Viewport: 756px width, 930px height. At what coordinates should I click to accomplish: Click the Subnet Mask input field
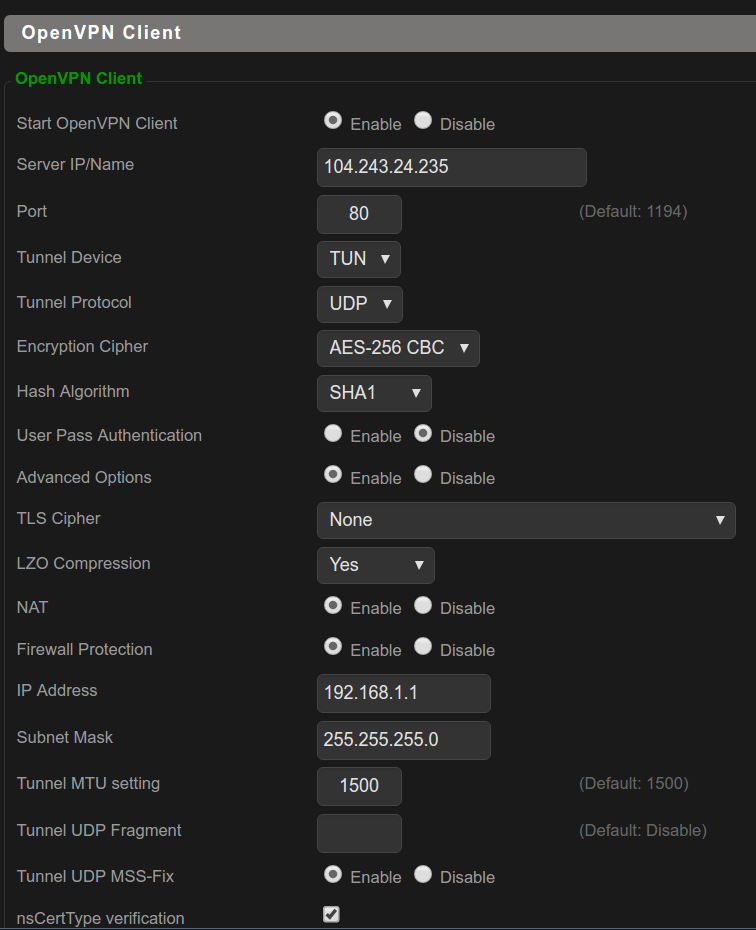404,740
